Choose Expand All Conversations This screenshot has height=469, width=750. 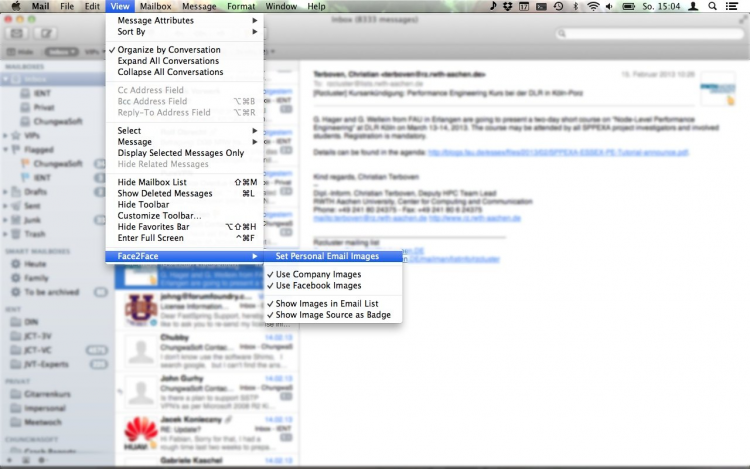point(185,61)
